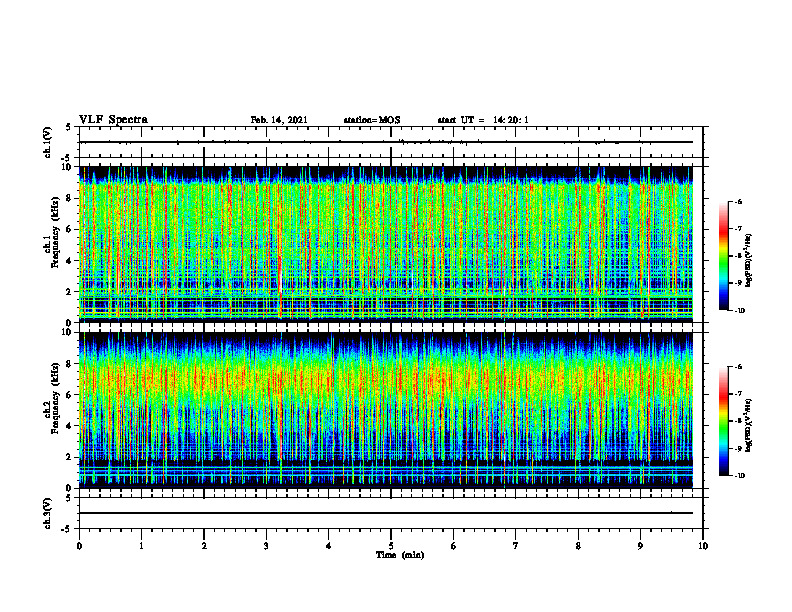Click the "-6" label on ch.1 colorbar
Image resolution: width=792 pixels, height=612 pixels.
(738, 201)
